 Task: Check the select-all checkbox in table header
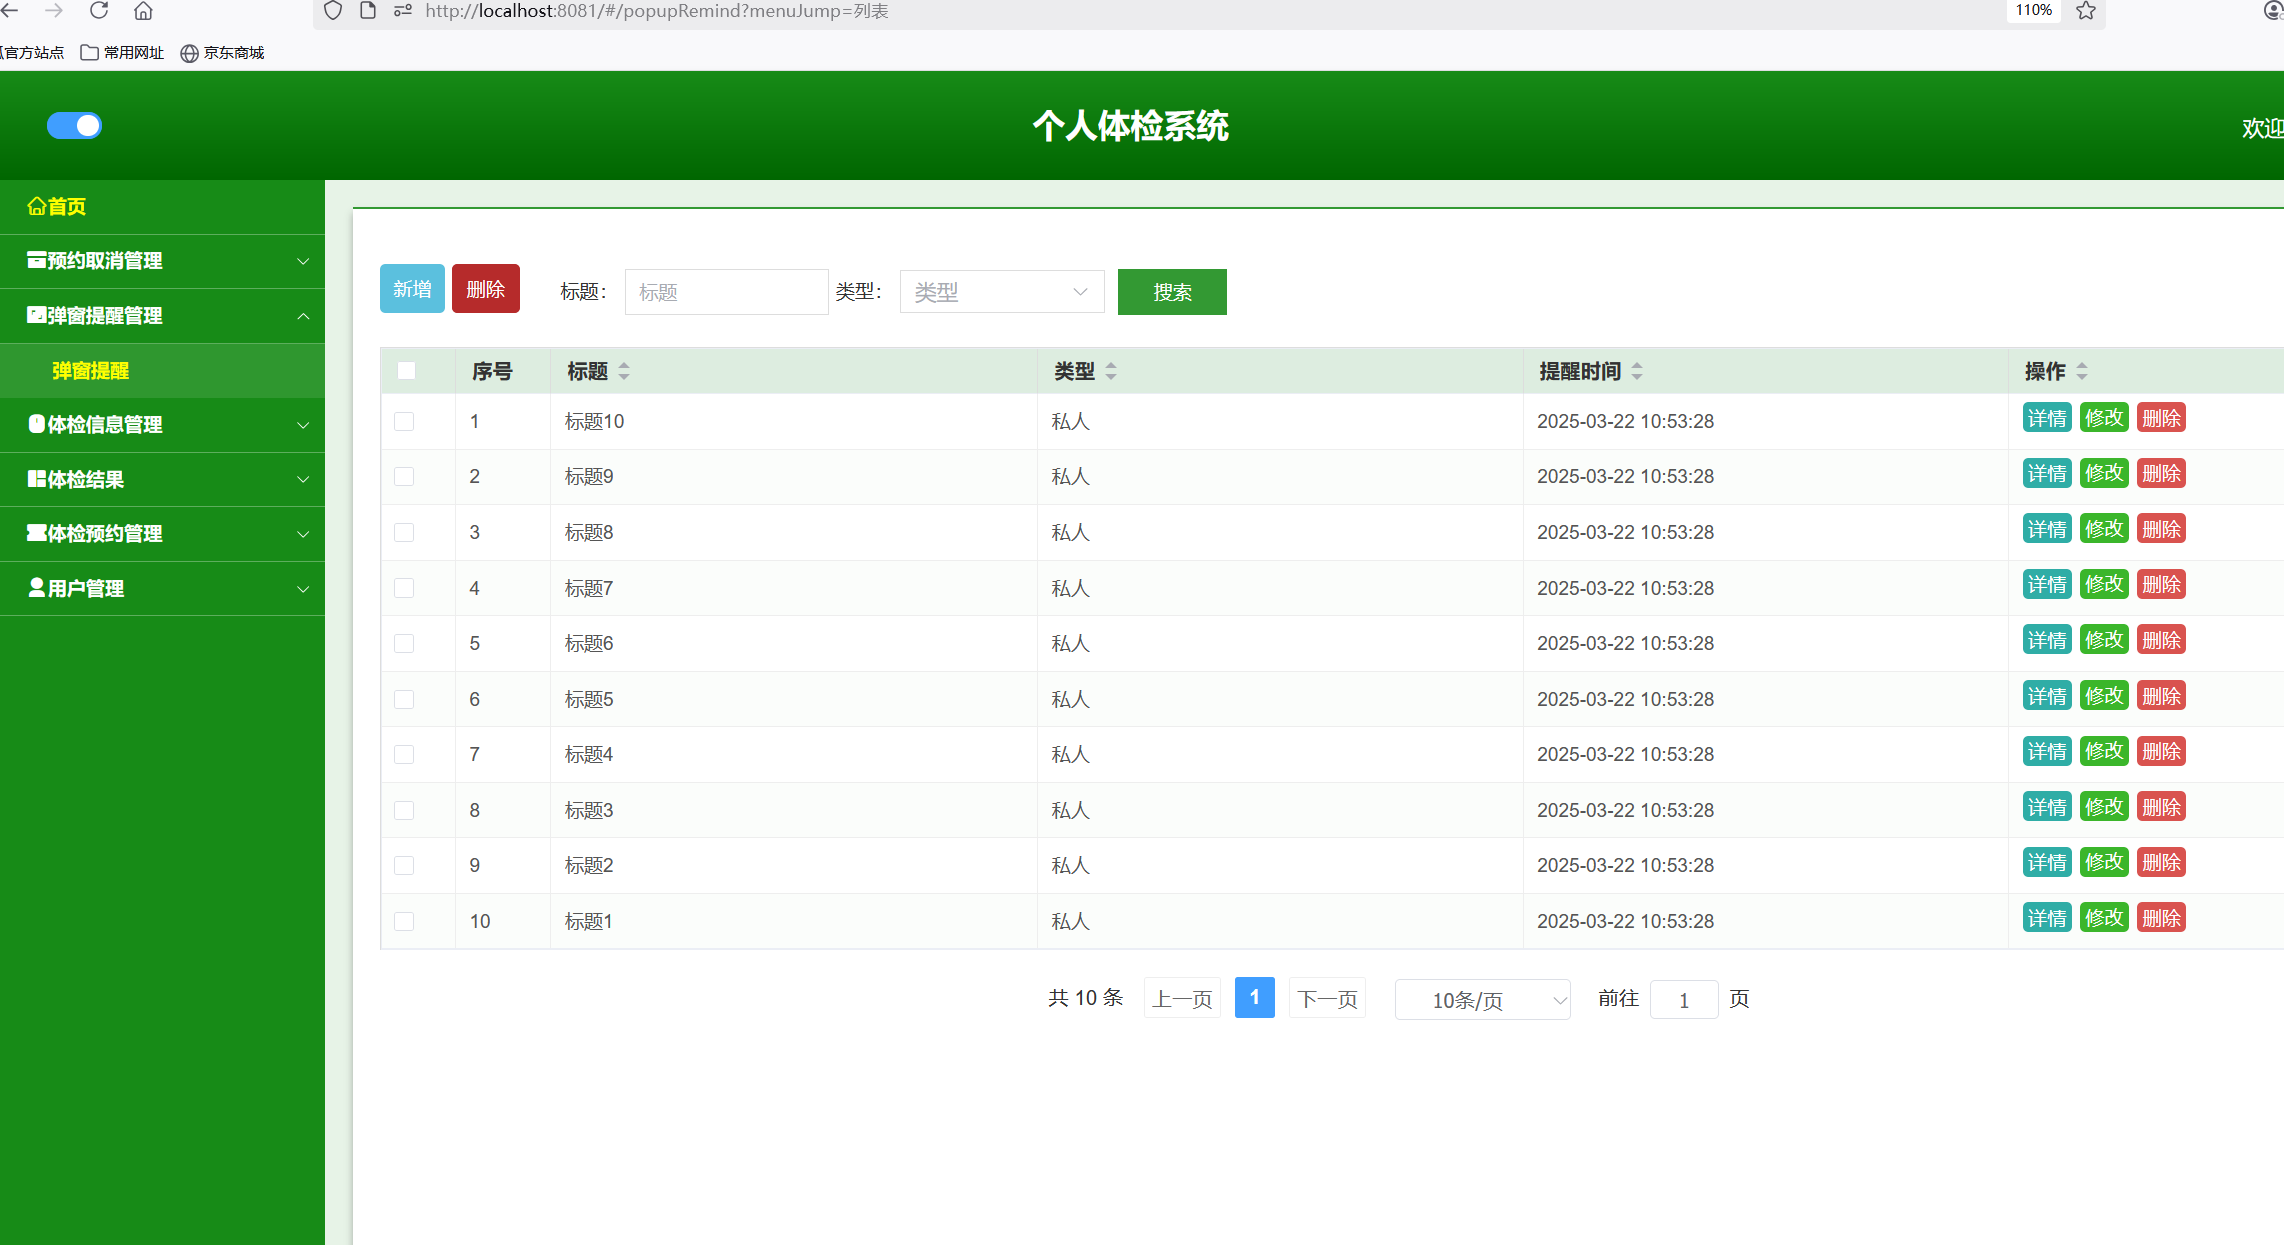[x=406, y=371]
